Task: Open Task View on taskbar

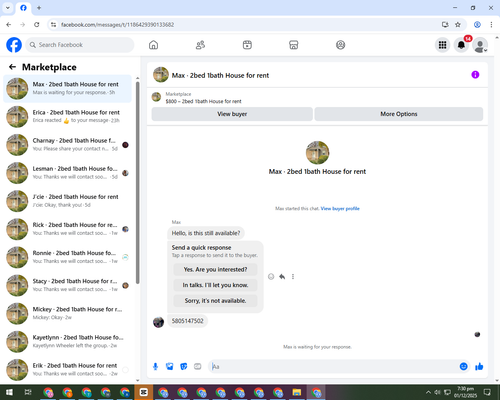Action: pos(28,392)
